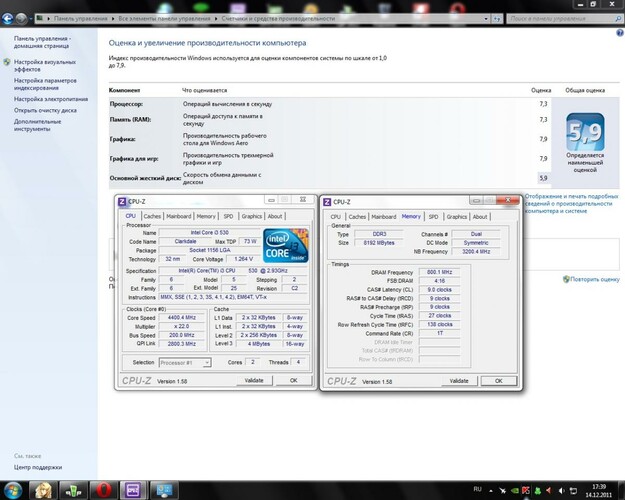625x500 pixels.
Task: Open the Opera browser taskbar icon
Action: 103,490
